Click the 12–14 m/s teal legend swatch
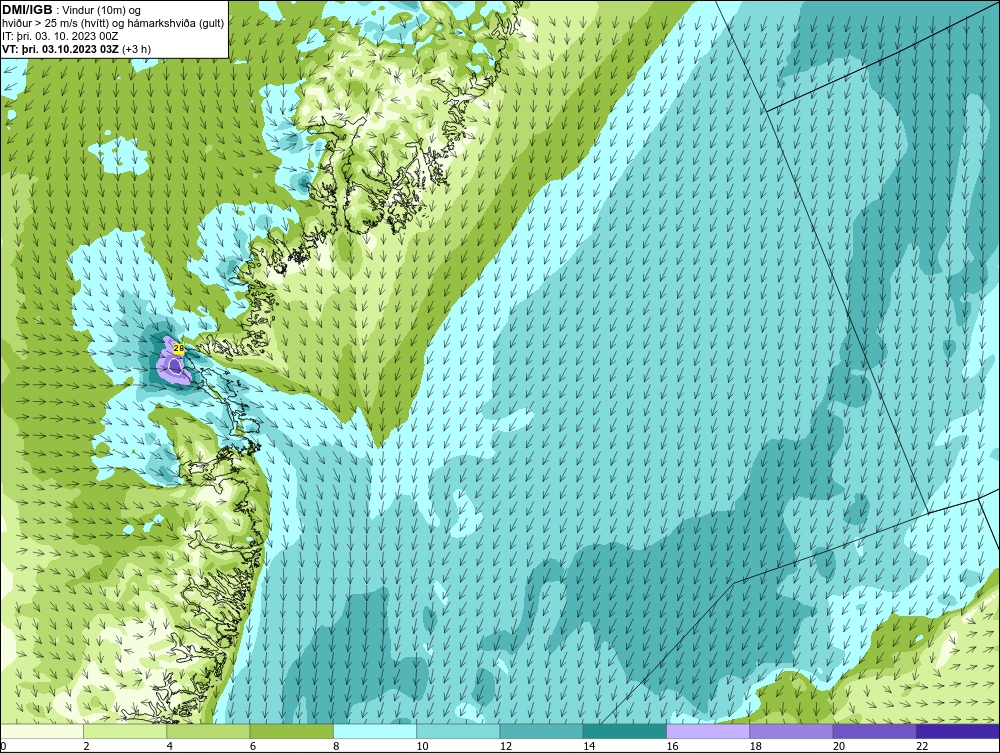Viewport: 1000px width, 753px height. point(541,731)
